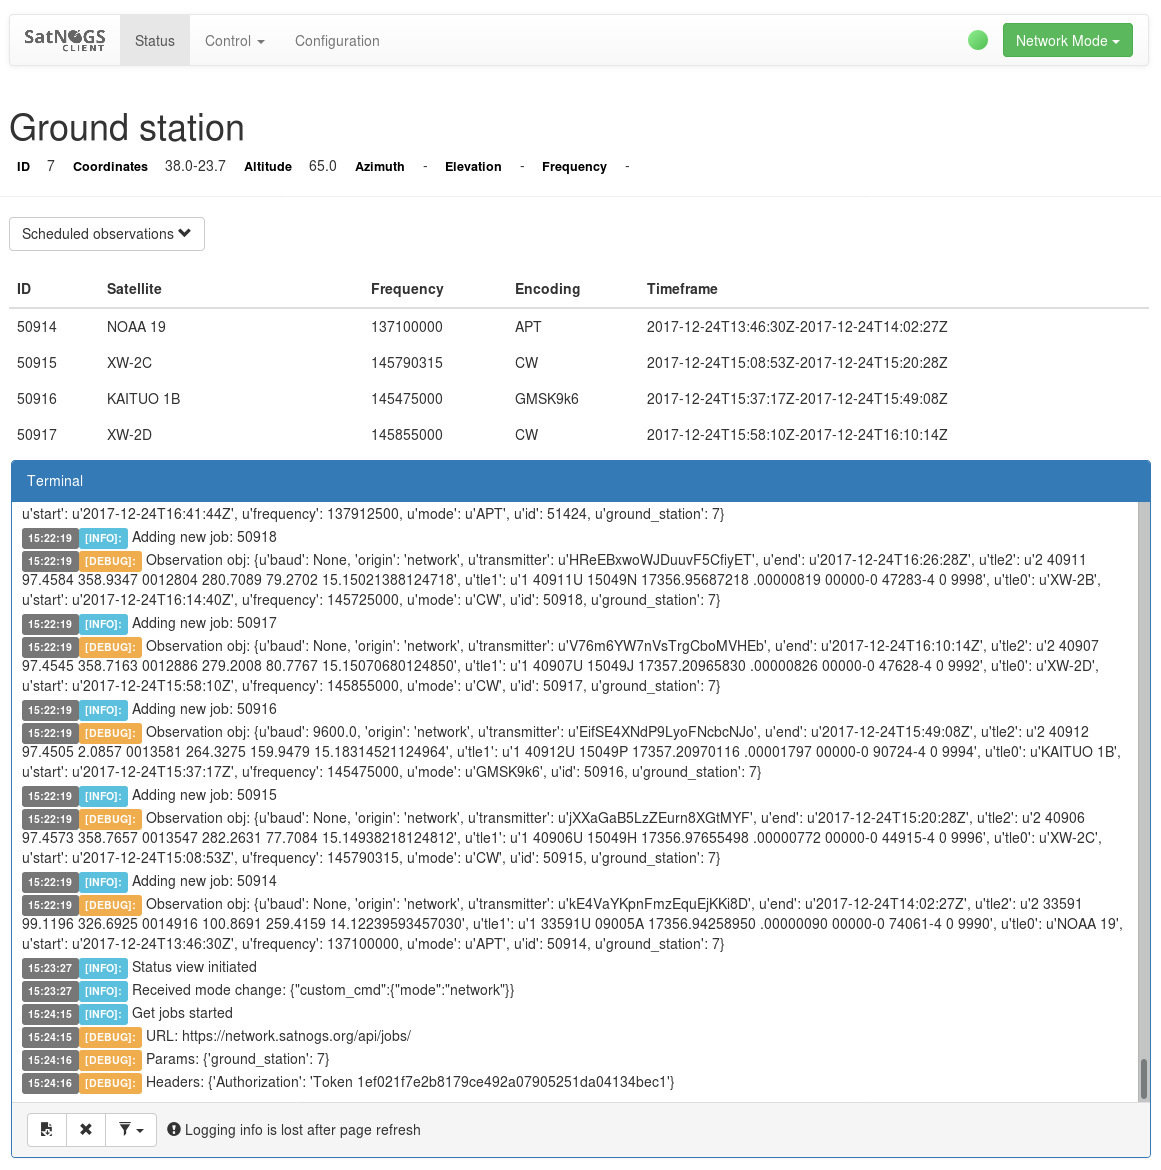Click log line 'Get jobs started'
The height and width of the screenshot is (1170, 1161).
coord(182,1013)
